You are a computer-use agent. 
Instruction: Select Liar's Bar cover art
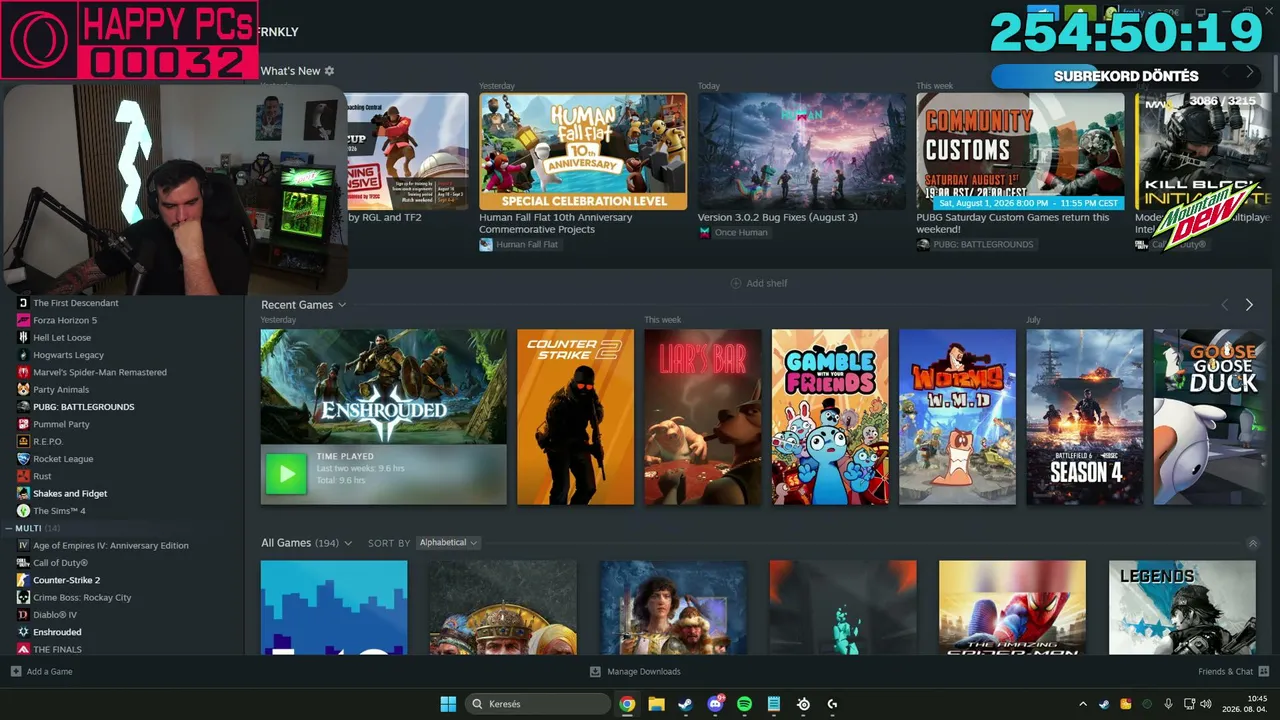click(703, 417)
